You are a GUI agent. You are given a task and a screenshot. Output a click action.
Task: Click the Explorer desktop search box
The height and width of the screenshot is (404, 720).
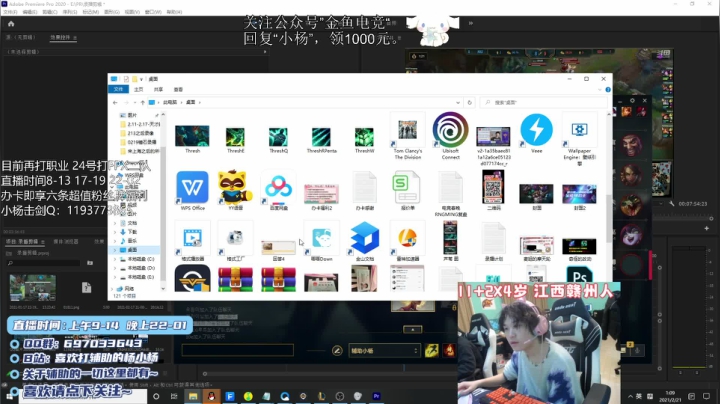[545, 102]
